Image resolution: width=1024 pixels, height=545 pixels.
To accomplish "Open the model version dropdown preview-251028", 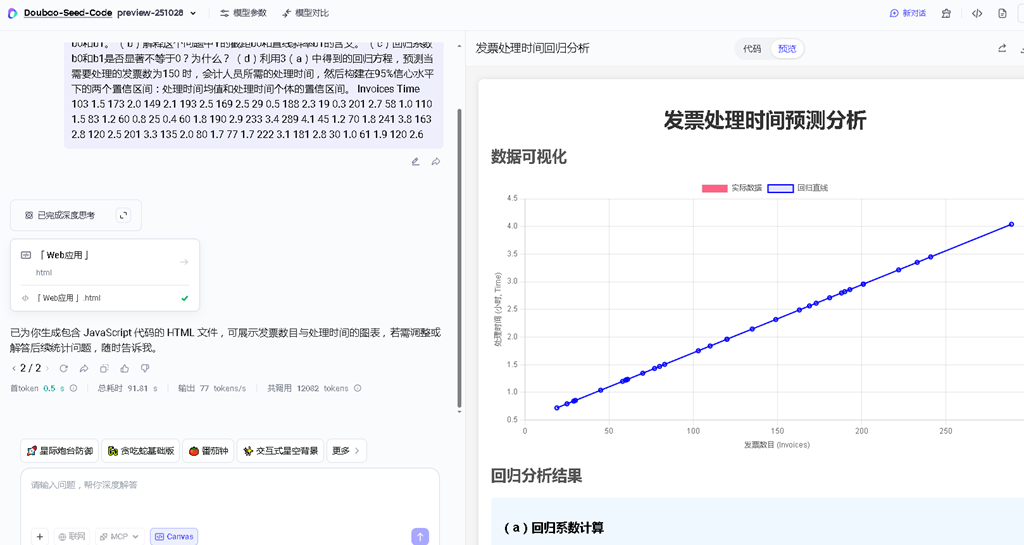I will click(x=157, y=13).
